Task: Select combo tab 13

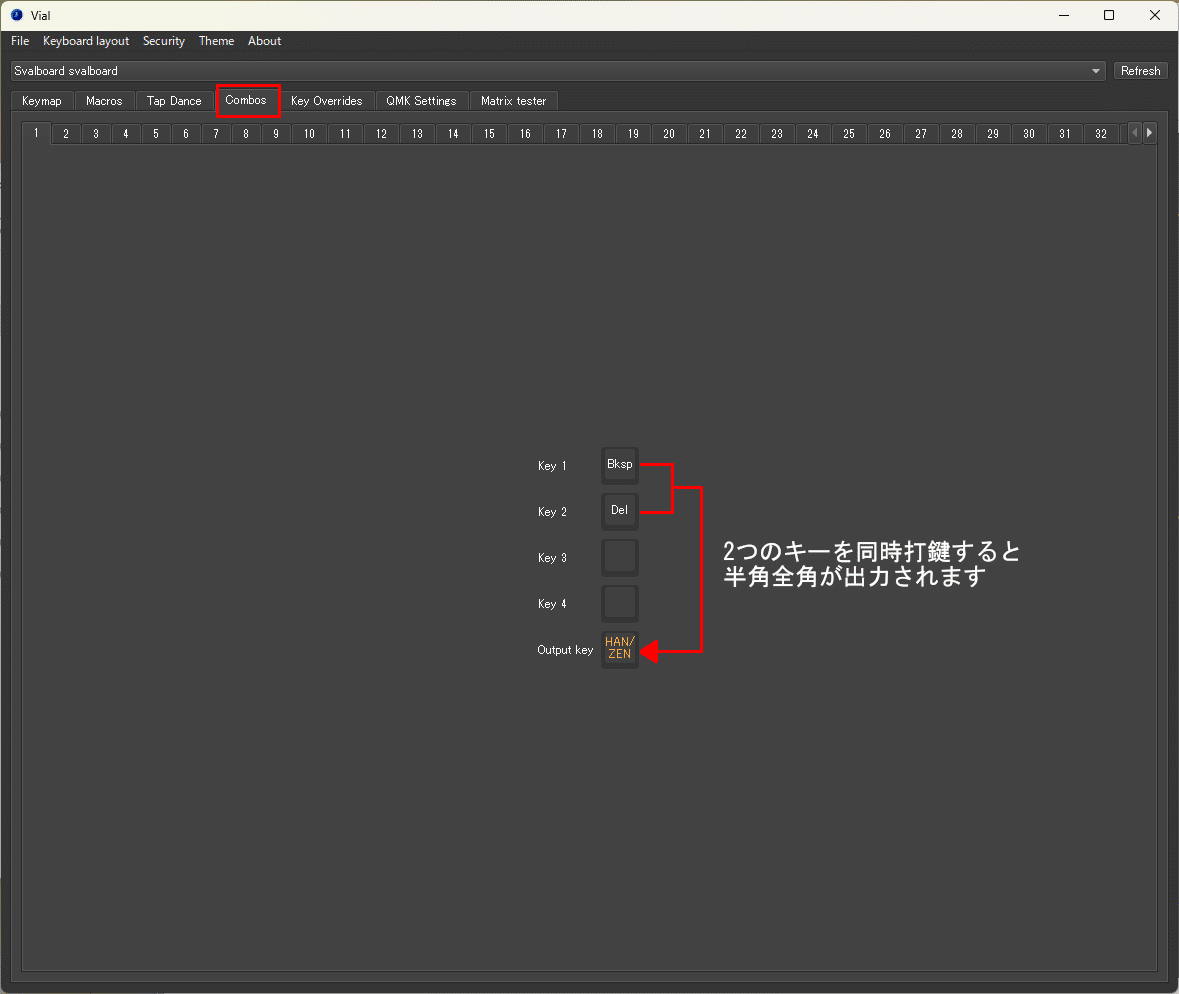Action: pos(417,134)
